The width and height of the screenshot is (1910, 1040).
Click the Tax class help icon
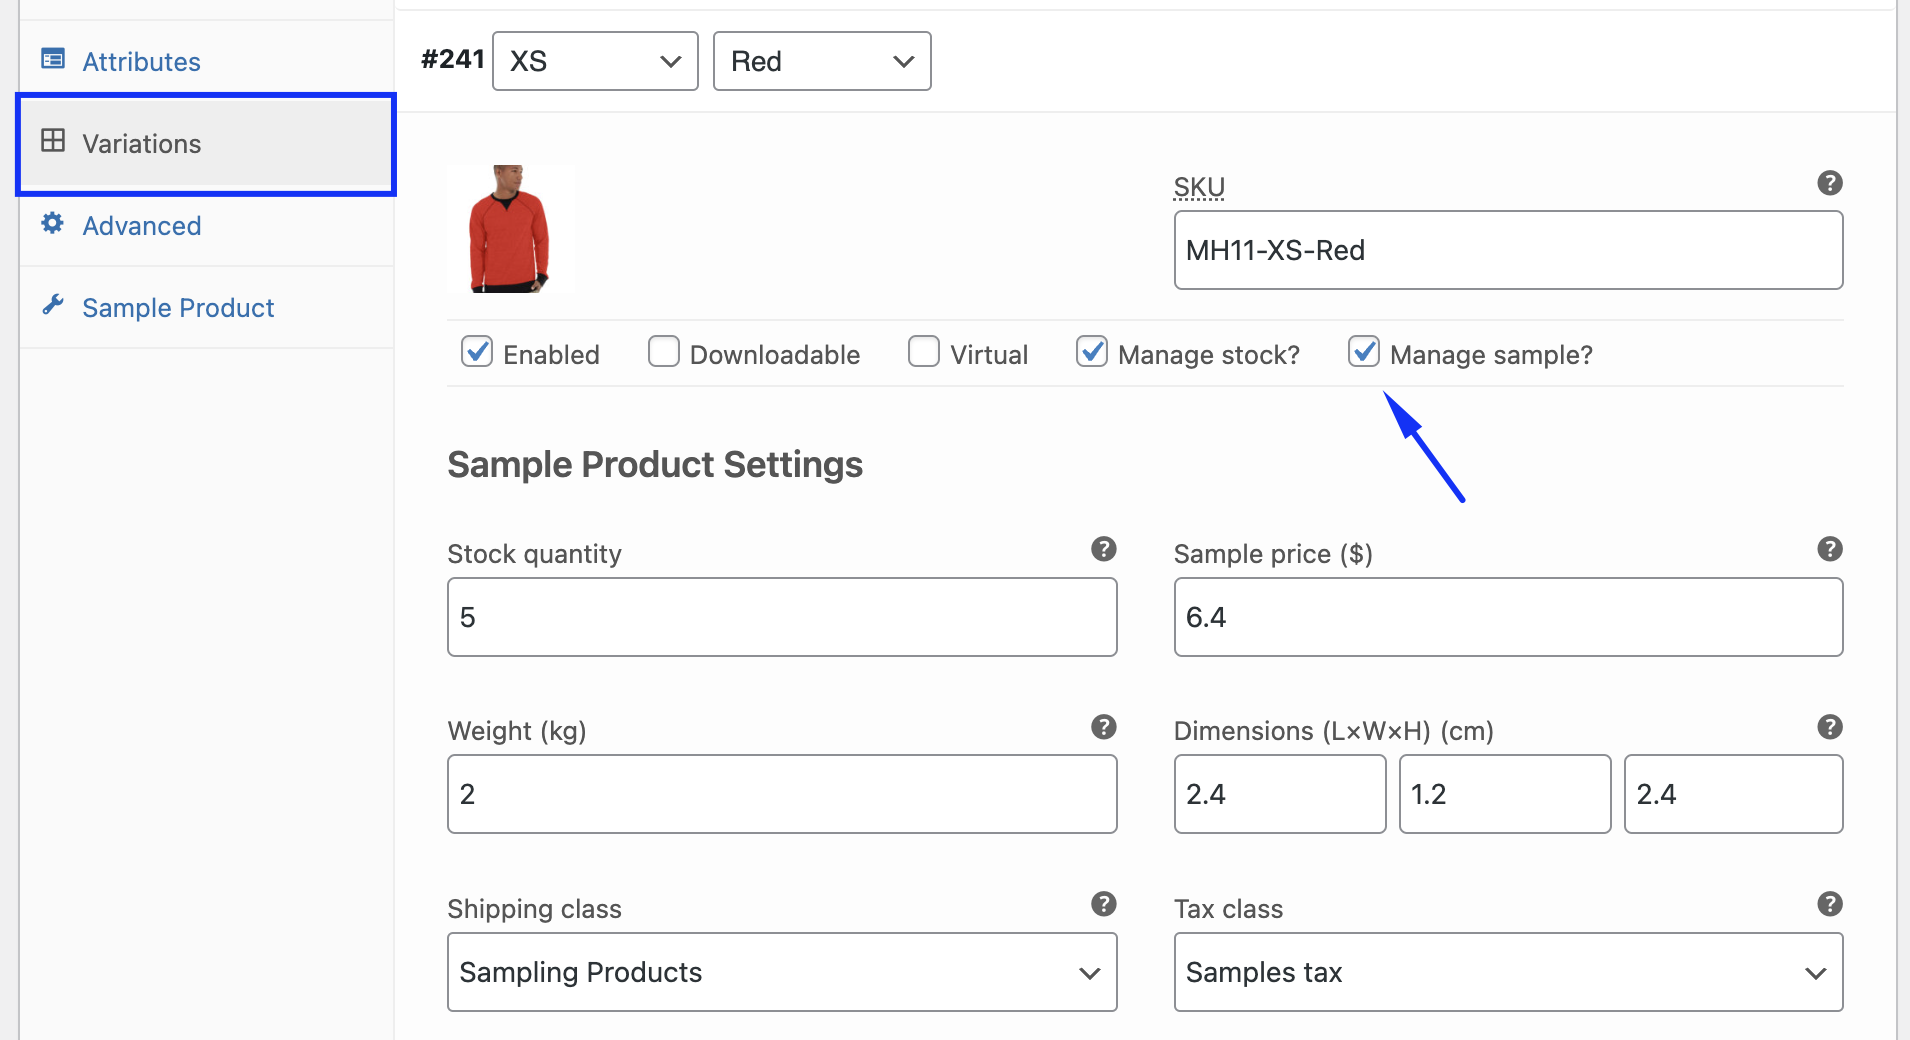pos(1829,904)
